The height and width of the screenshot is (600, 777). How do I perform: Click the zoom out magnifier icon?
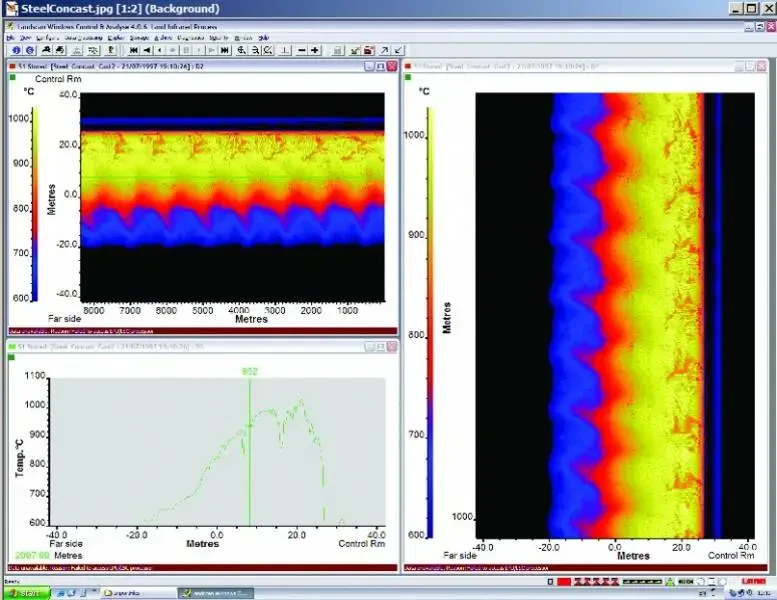click(x=257, y=49)
